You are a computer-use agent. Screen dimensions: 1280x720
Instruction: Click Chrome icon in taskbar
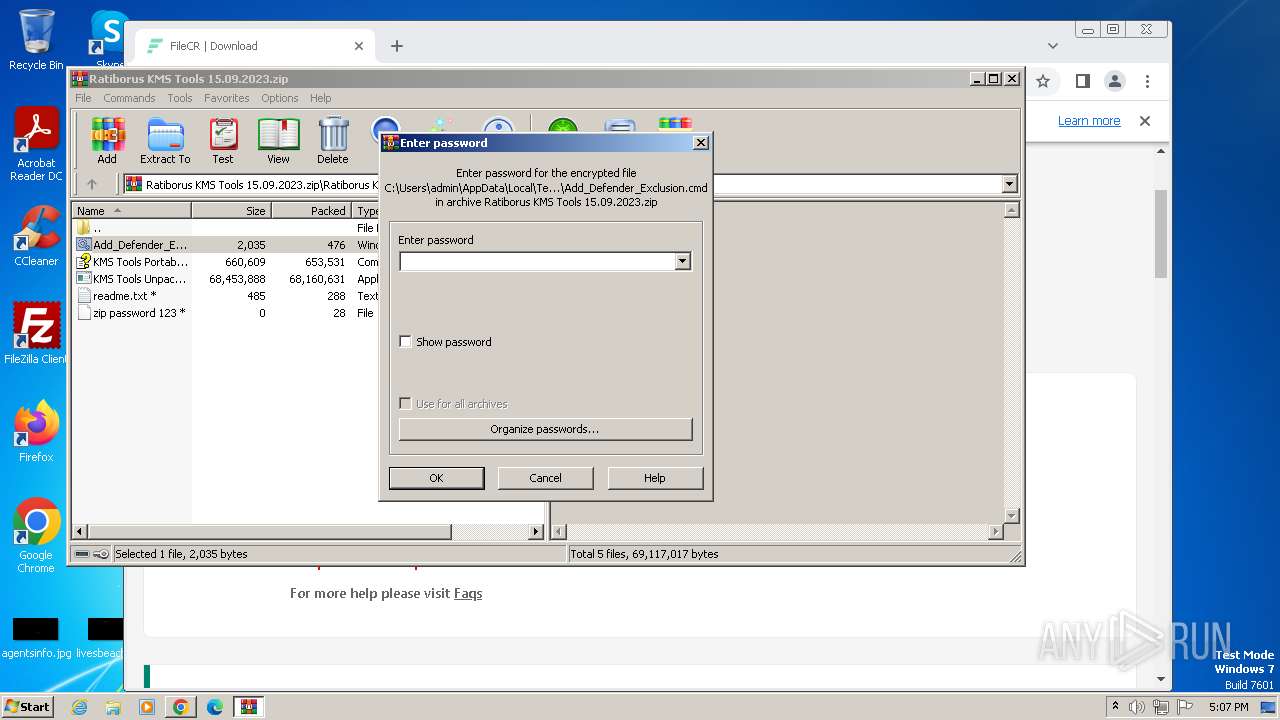click(x=180, y=707)
